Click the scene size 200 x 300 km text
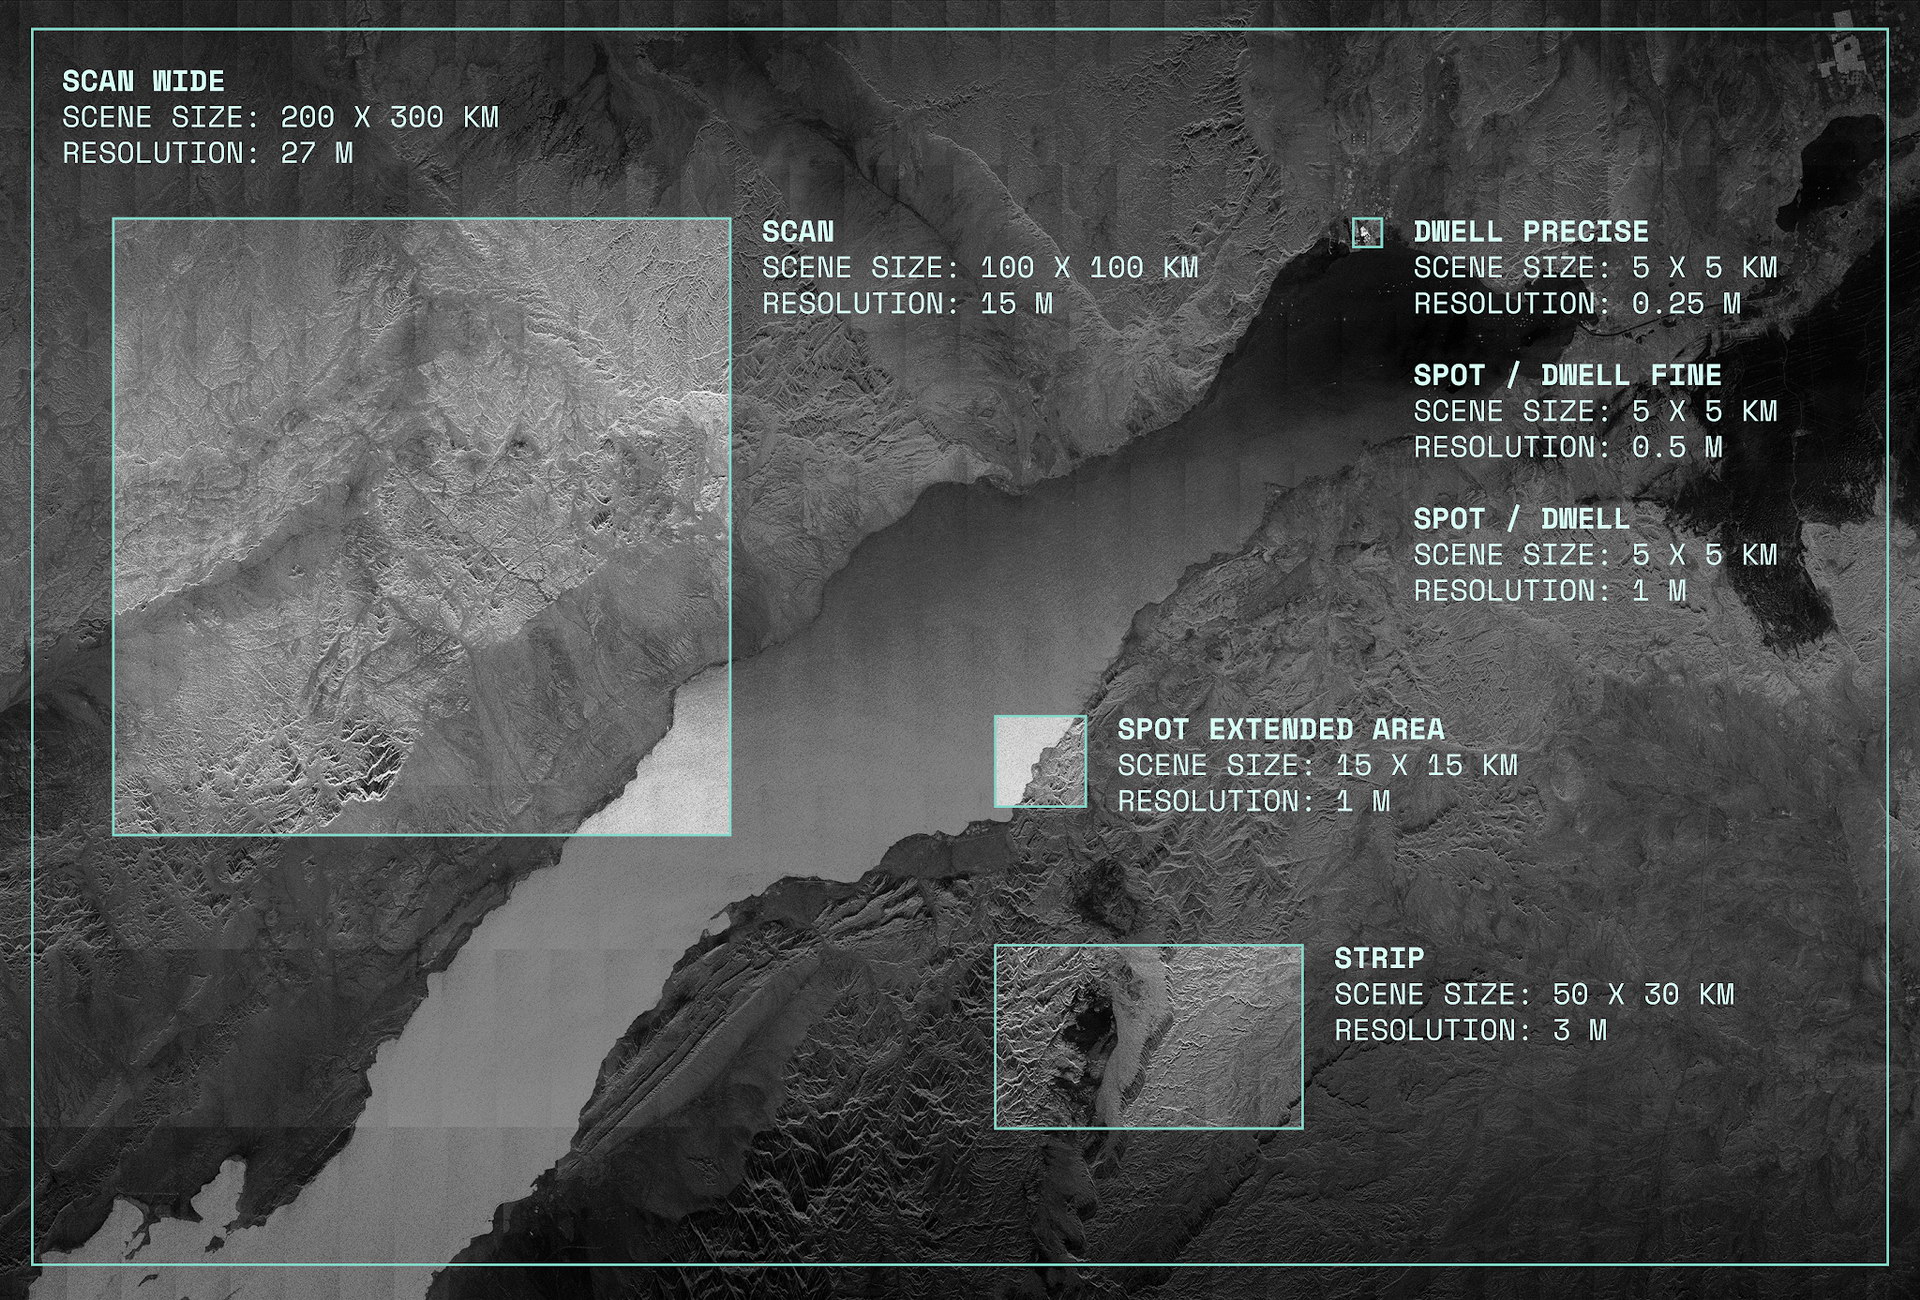Screen dimensions: 1920x1300 click(x=280, y=117)
